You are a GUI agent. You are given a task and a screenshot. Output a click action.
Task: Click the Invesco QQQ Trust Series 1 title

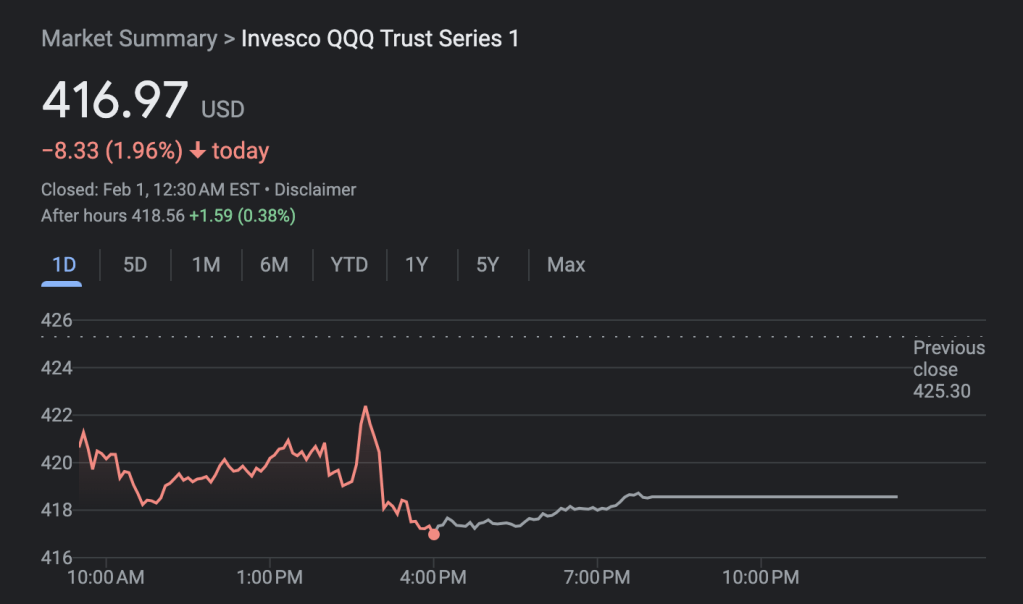click(x=380, y=39)
